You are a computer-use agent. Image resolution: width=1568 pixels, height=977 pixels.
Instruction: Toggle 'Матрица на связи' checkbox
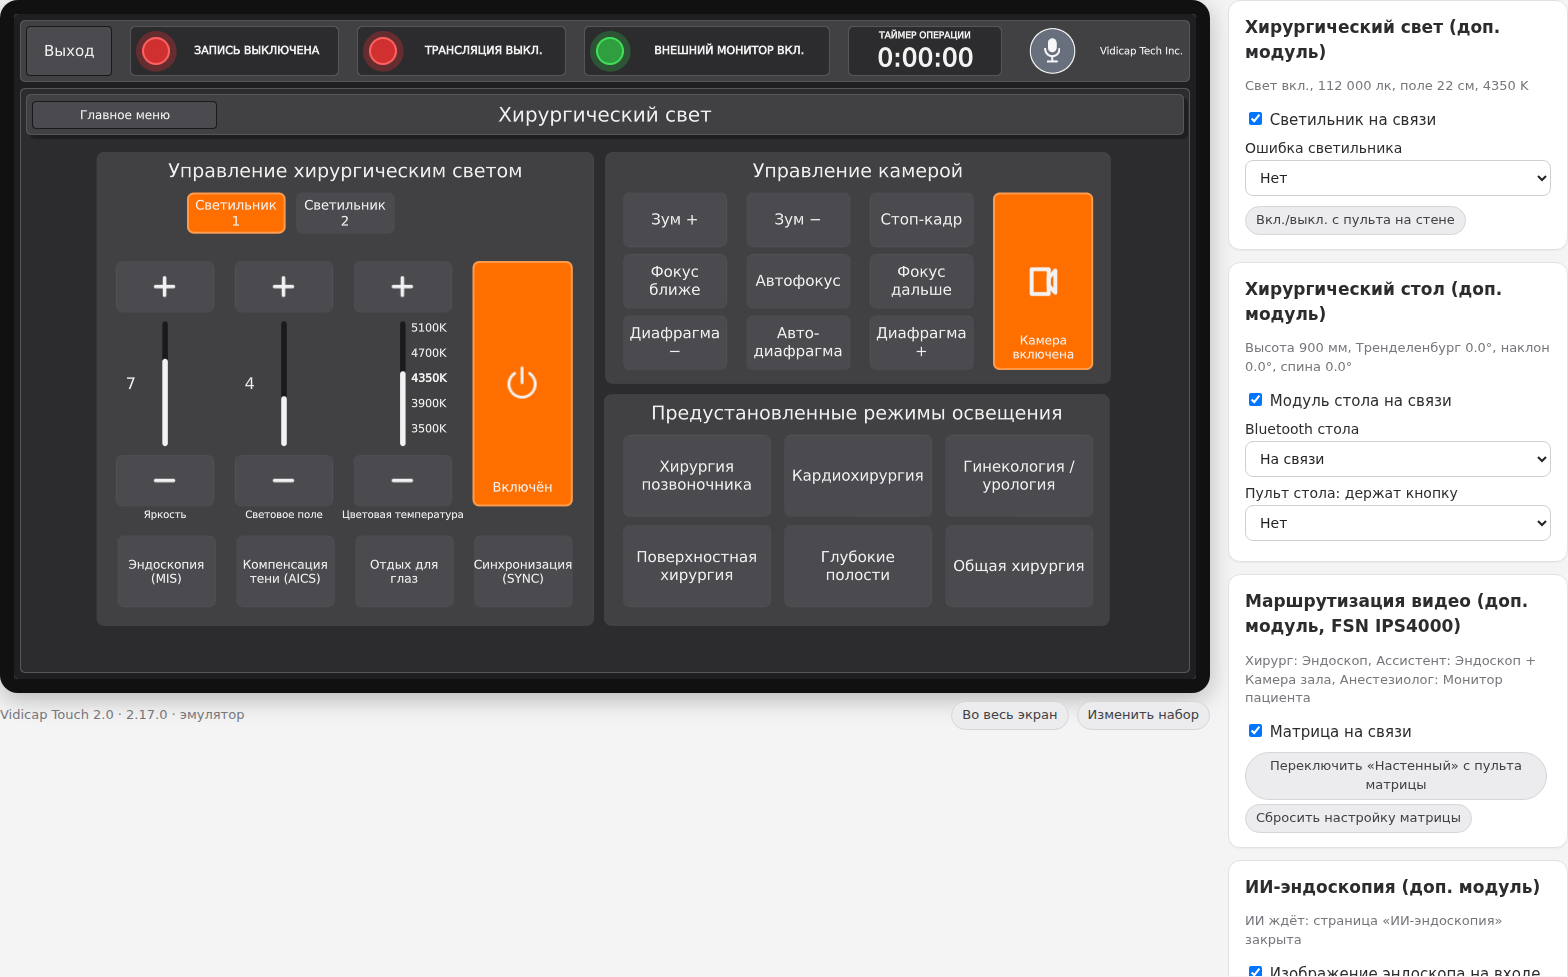(x=1255, y=731)
